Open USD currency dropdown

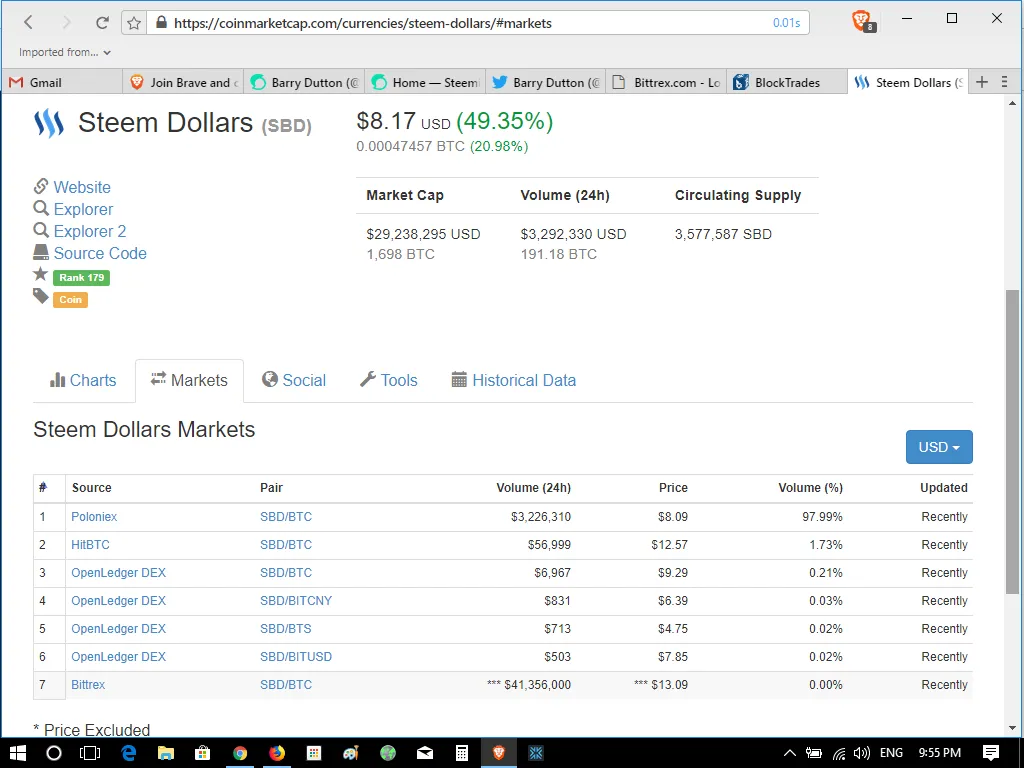pos(939,447)
